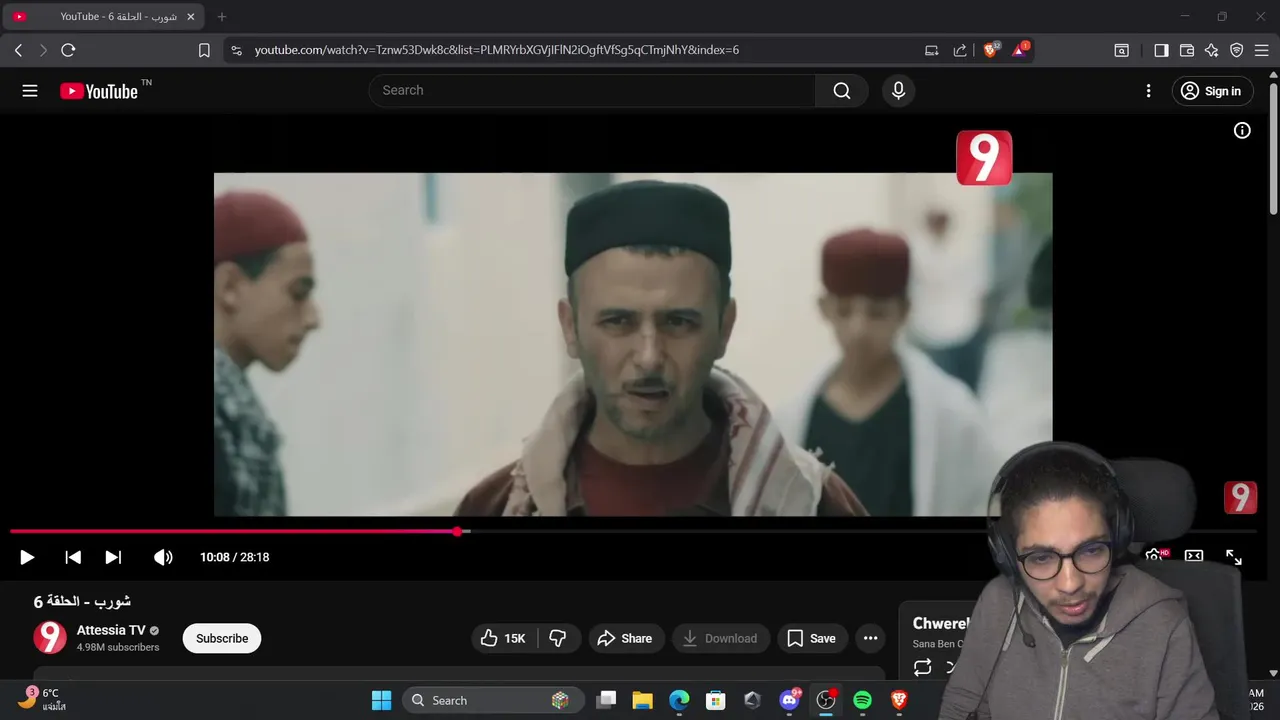Open Task View from the taskbar
This screenshot has width=1280, height=720.
(606, 700)
